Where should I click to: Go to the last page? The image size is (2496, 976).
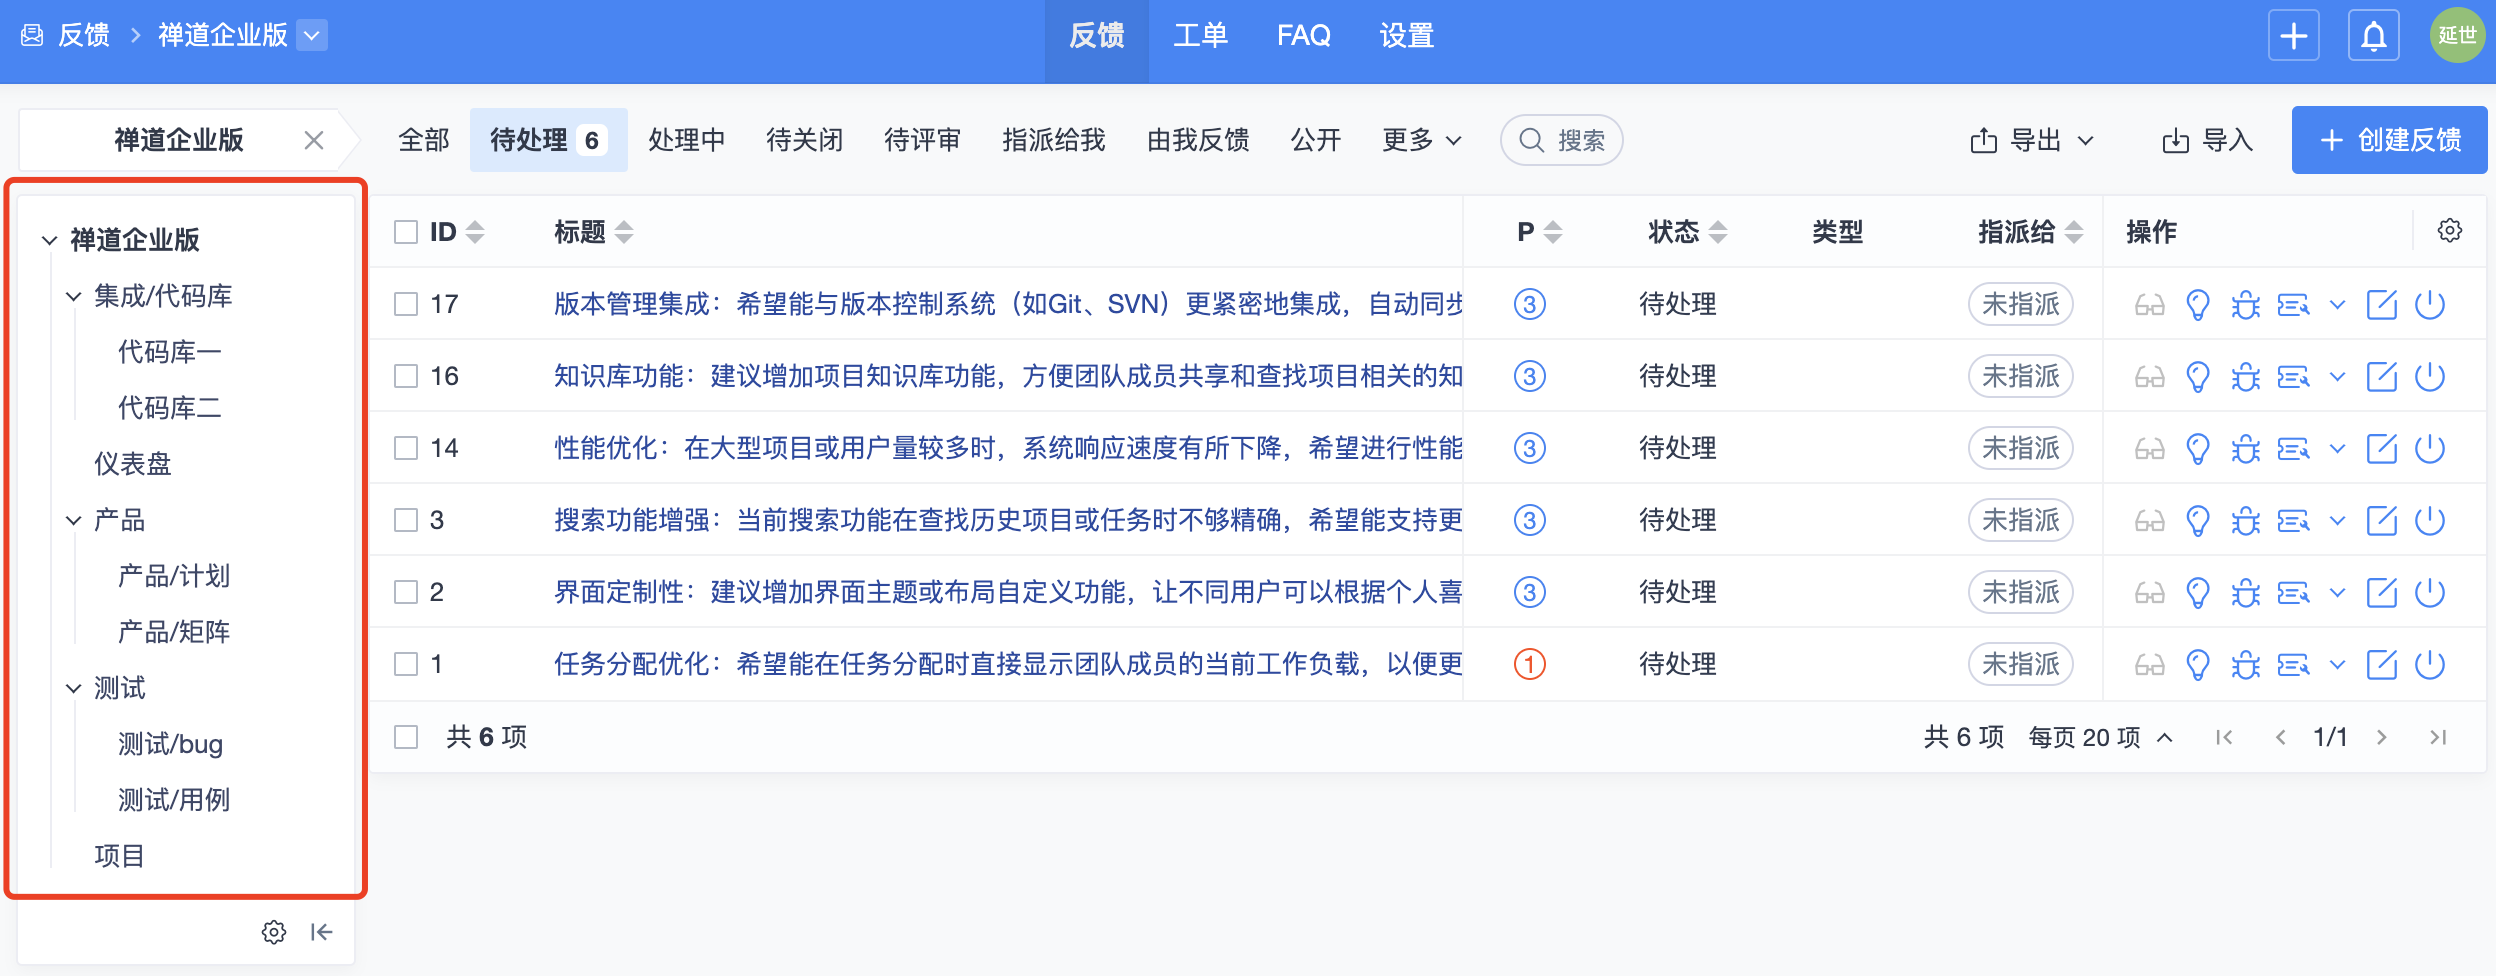(x=2437, y=737)
